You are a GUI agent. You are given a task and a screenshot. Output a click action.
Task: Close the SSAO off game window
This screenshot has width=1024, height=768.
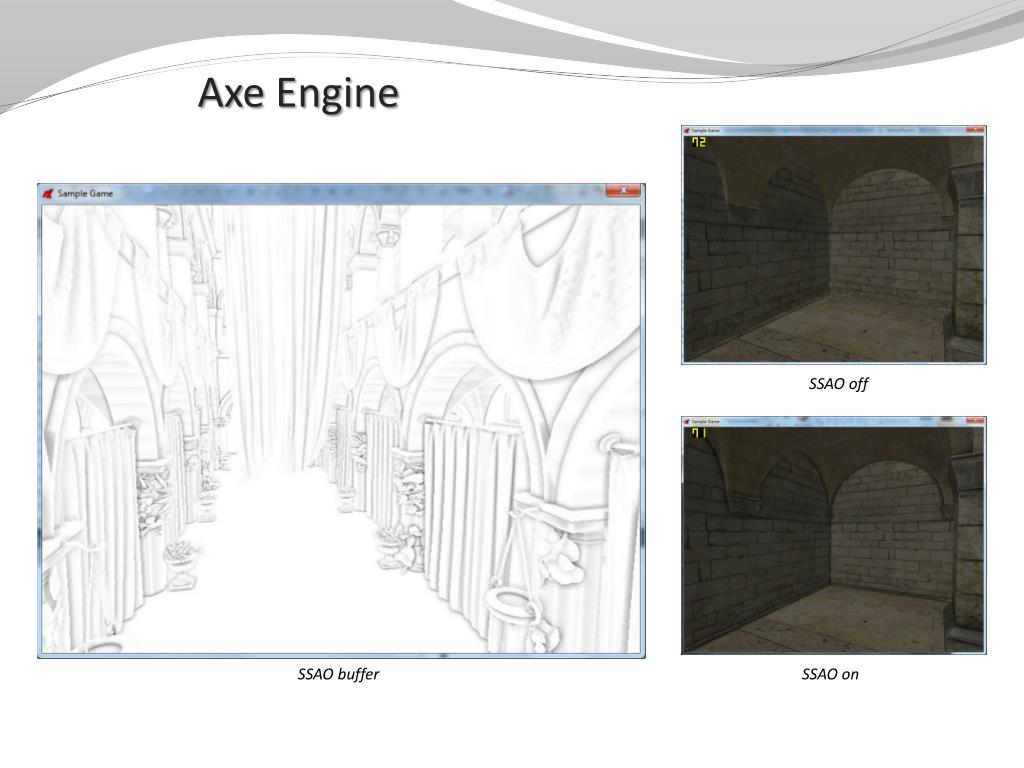pyautogui.click(x=975, y=130)
